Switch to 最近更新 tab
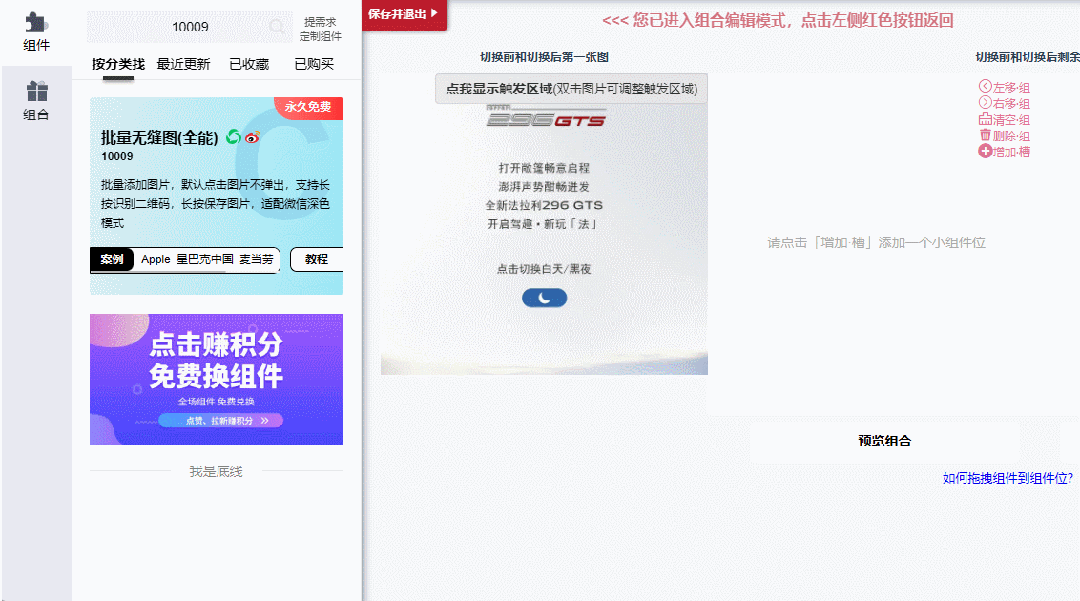Image resolution: width=1080 pixels, height=601 pixels. pyautogui.click(x=183, y=64)
